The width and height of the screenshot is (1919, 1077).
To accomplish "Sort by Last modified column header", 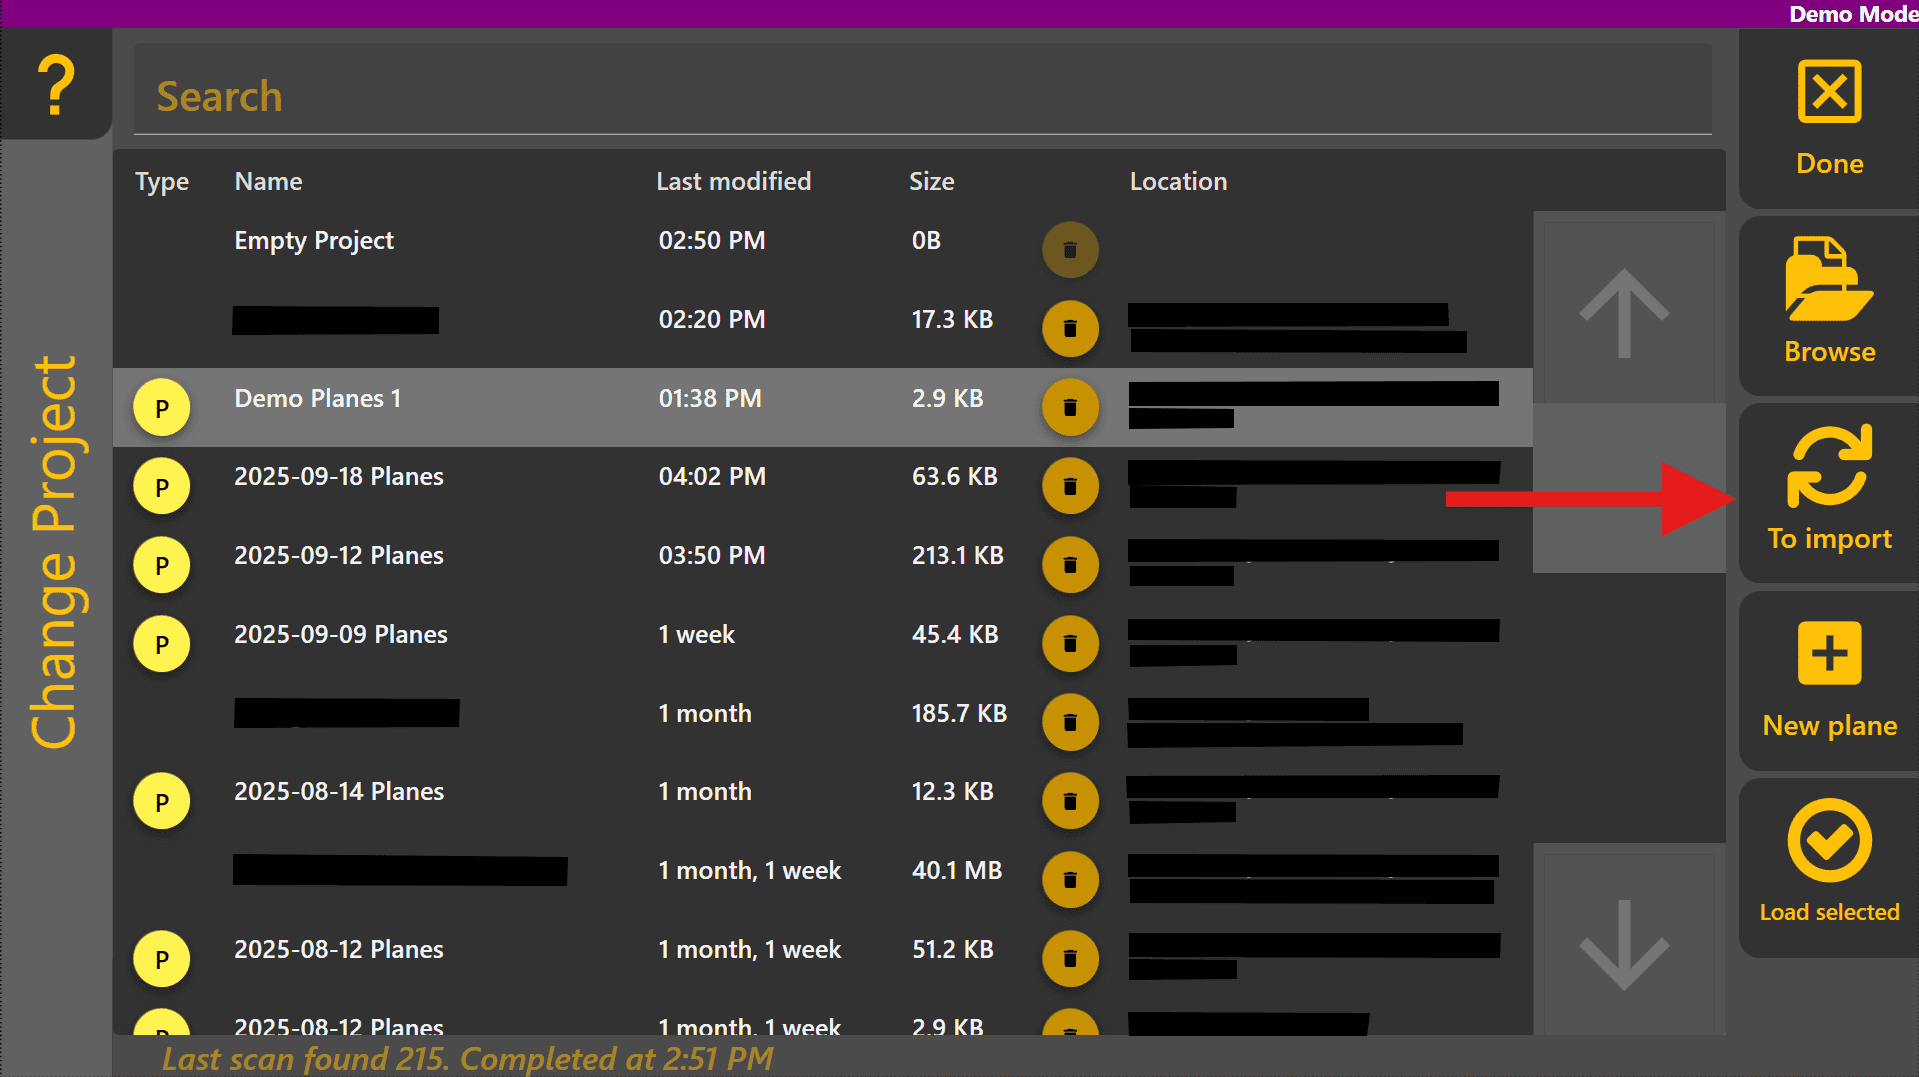I will (733, 182).
